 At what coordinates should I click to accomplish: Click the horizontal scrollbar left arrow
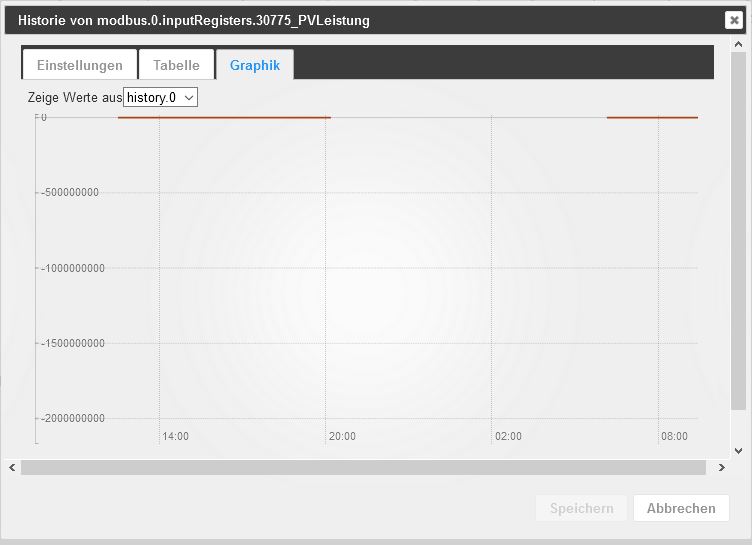(x=12, y=467)
